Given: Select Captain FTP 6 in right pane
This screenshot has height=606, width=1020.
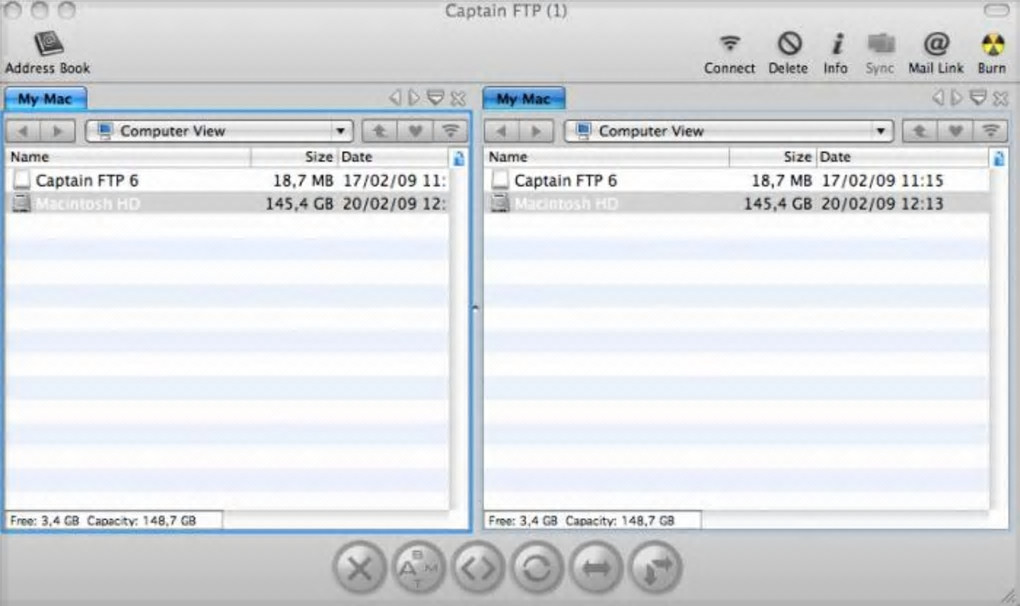Looking at the screenshot, I should (x=737, y=180).
